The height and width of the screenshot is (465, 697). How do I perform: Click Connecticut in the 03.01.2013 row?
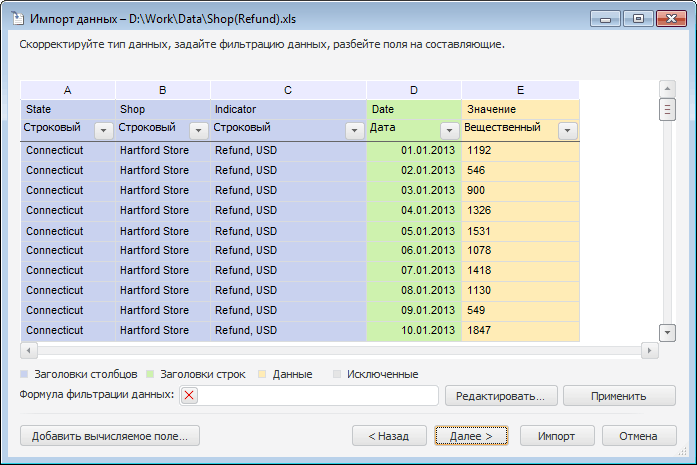coord(68,191)
